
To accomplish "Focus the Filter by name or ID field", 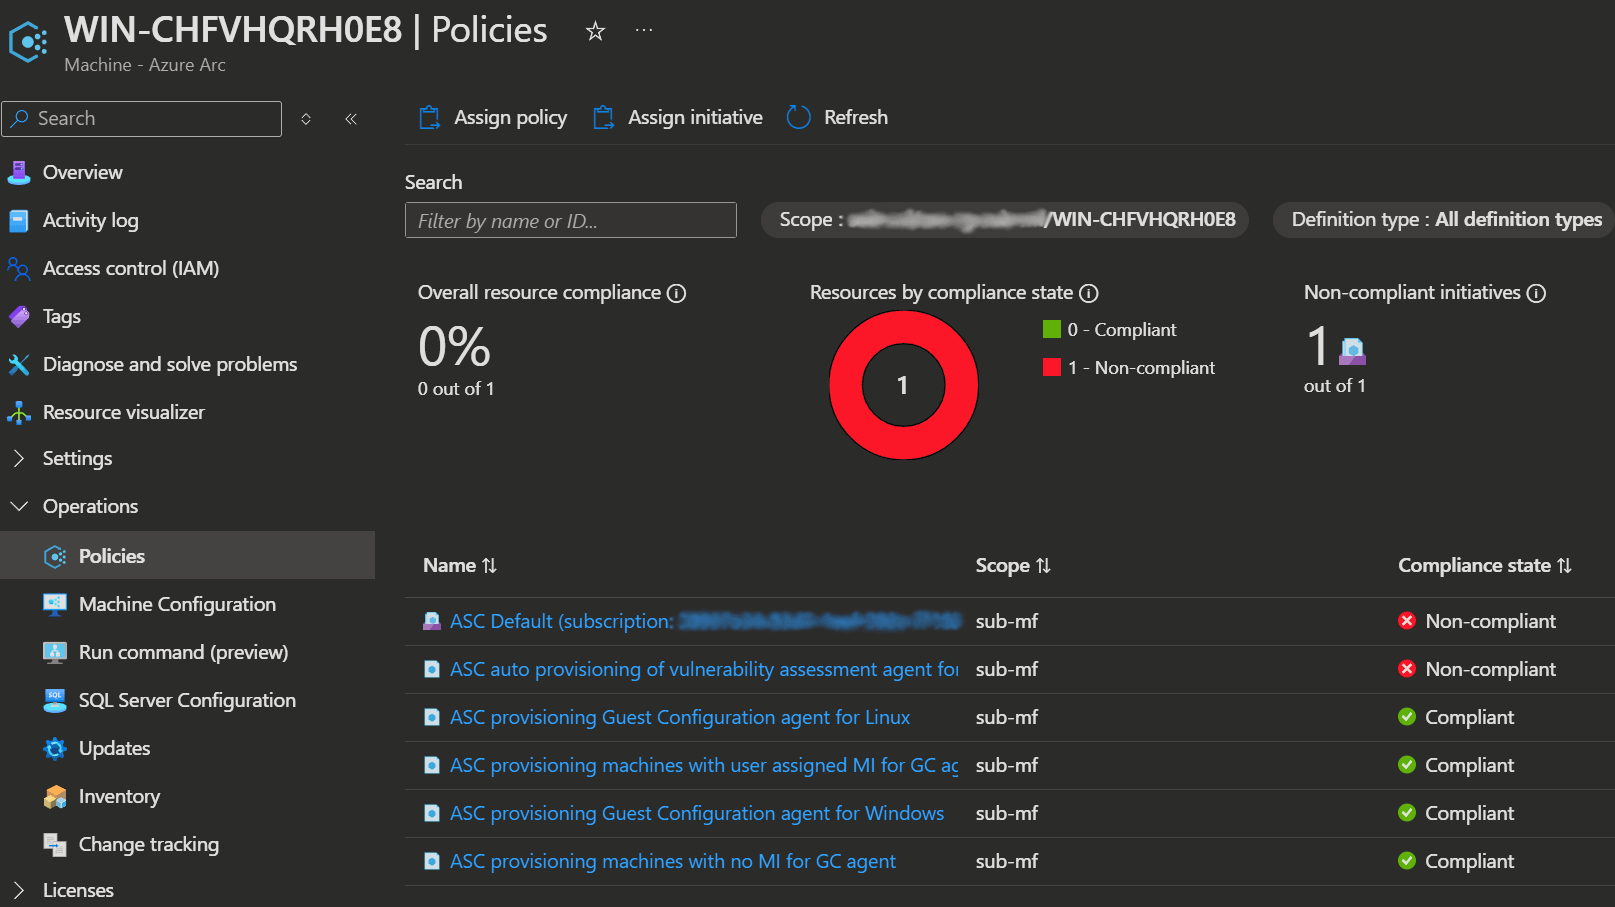I will [x=571, y=220].
